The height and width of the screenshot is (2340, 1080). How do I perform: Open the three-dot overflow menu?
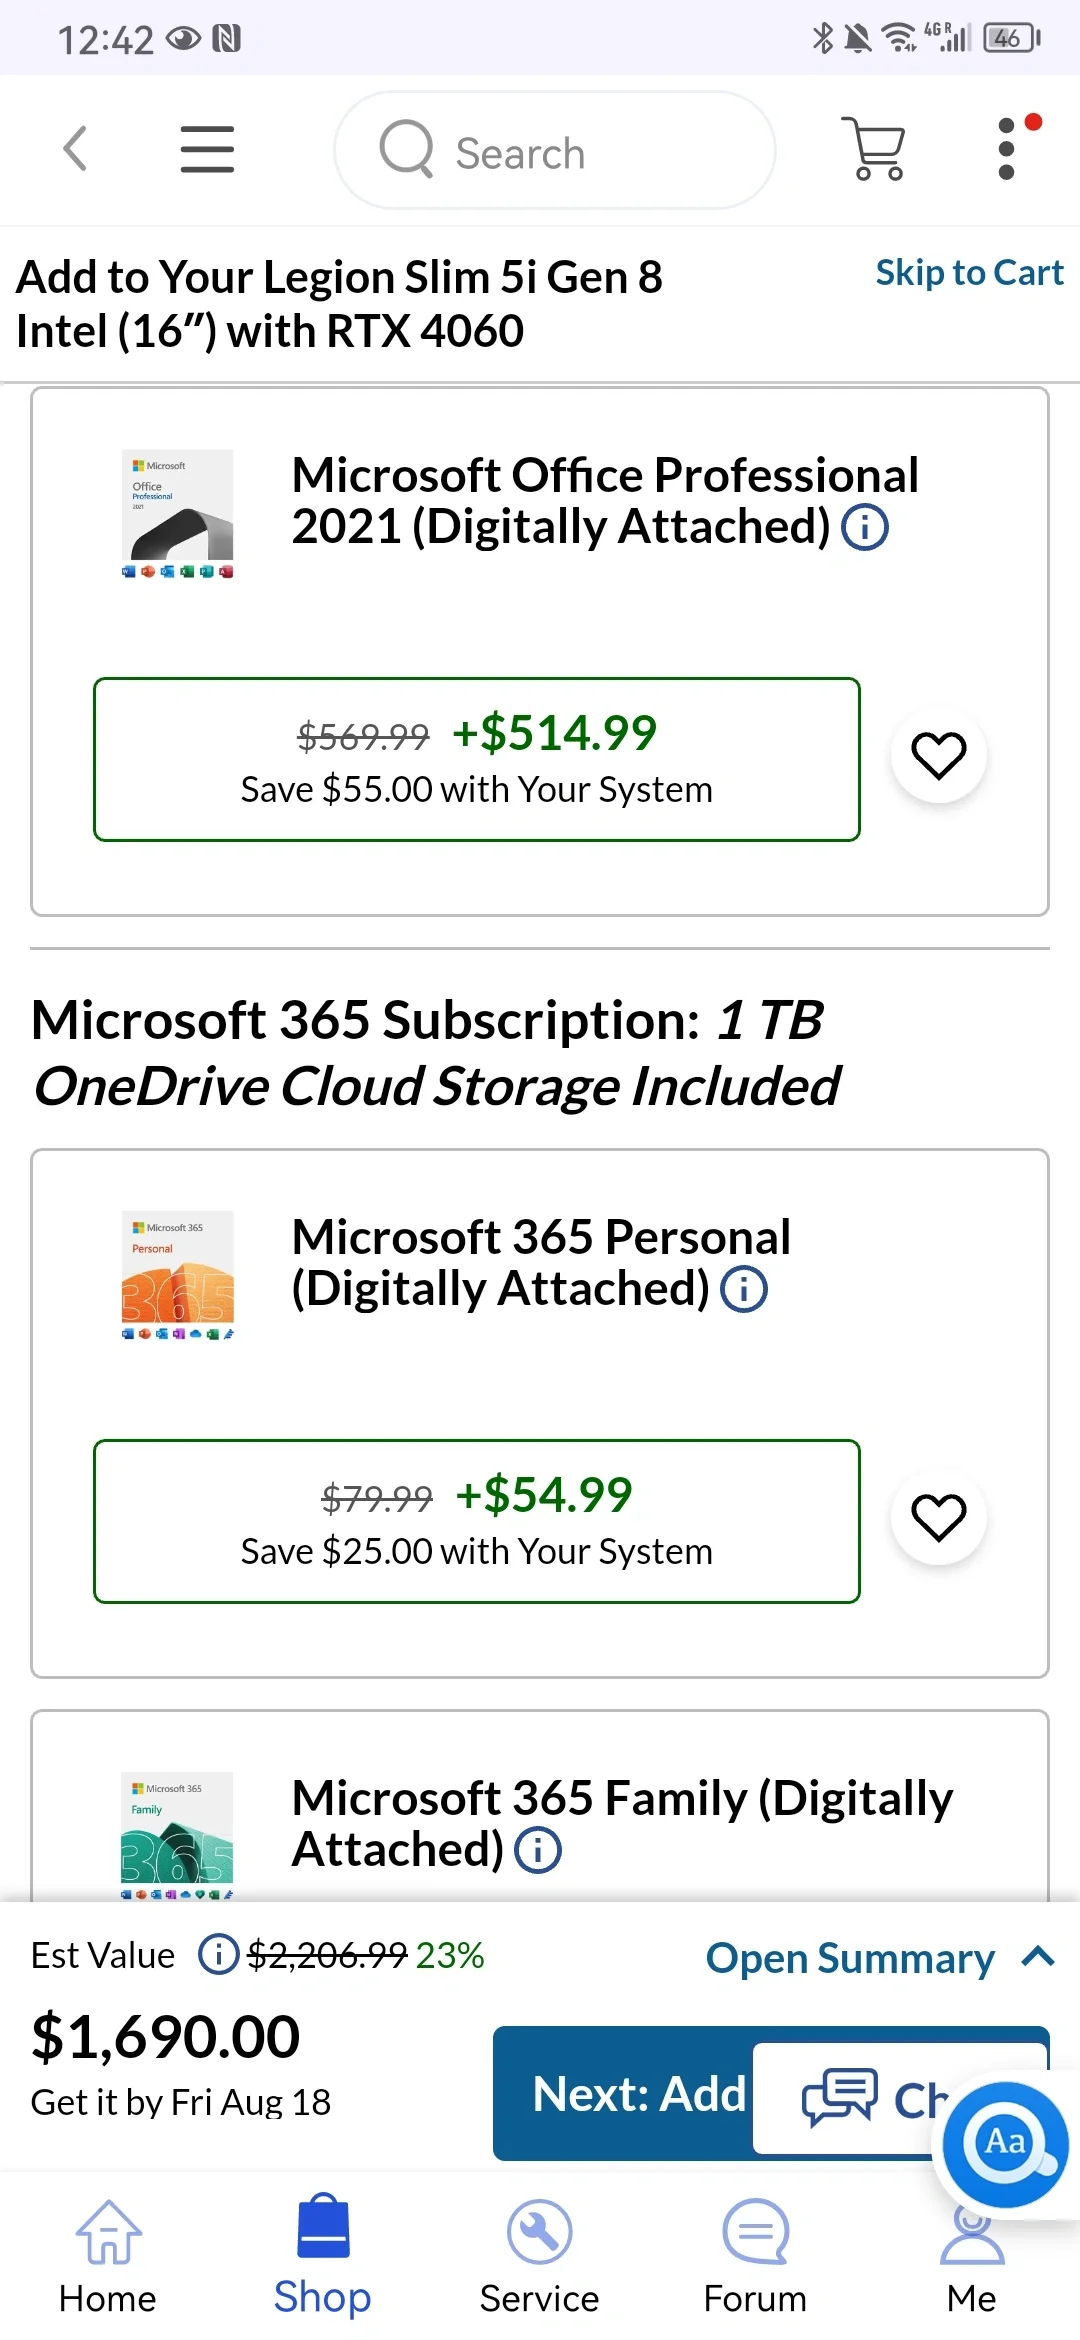[x=1007, y=150]
